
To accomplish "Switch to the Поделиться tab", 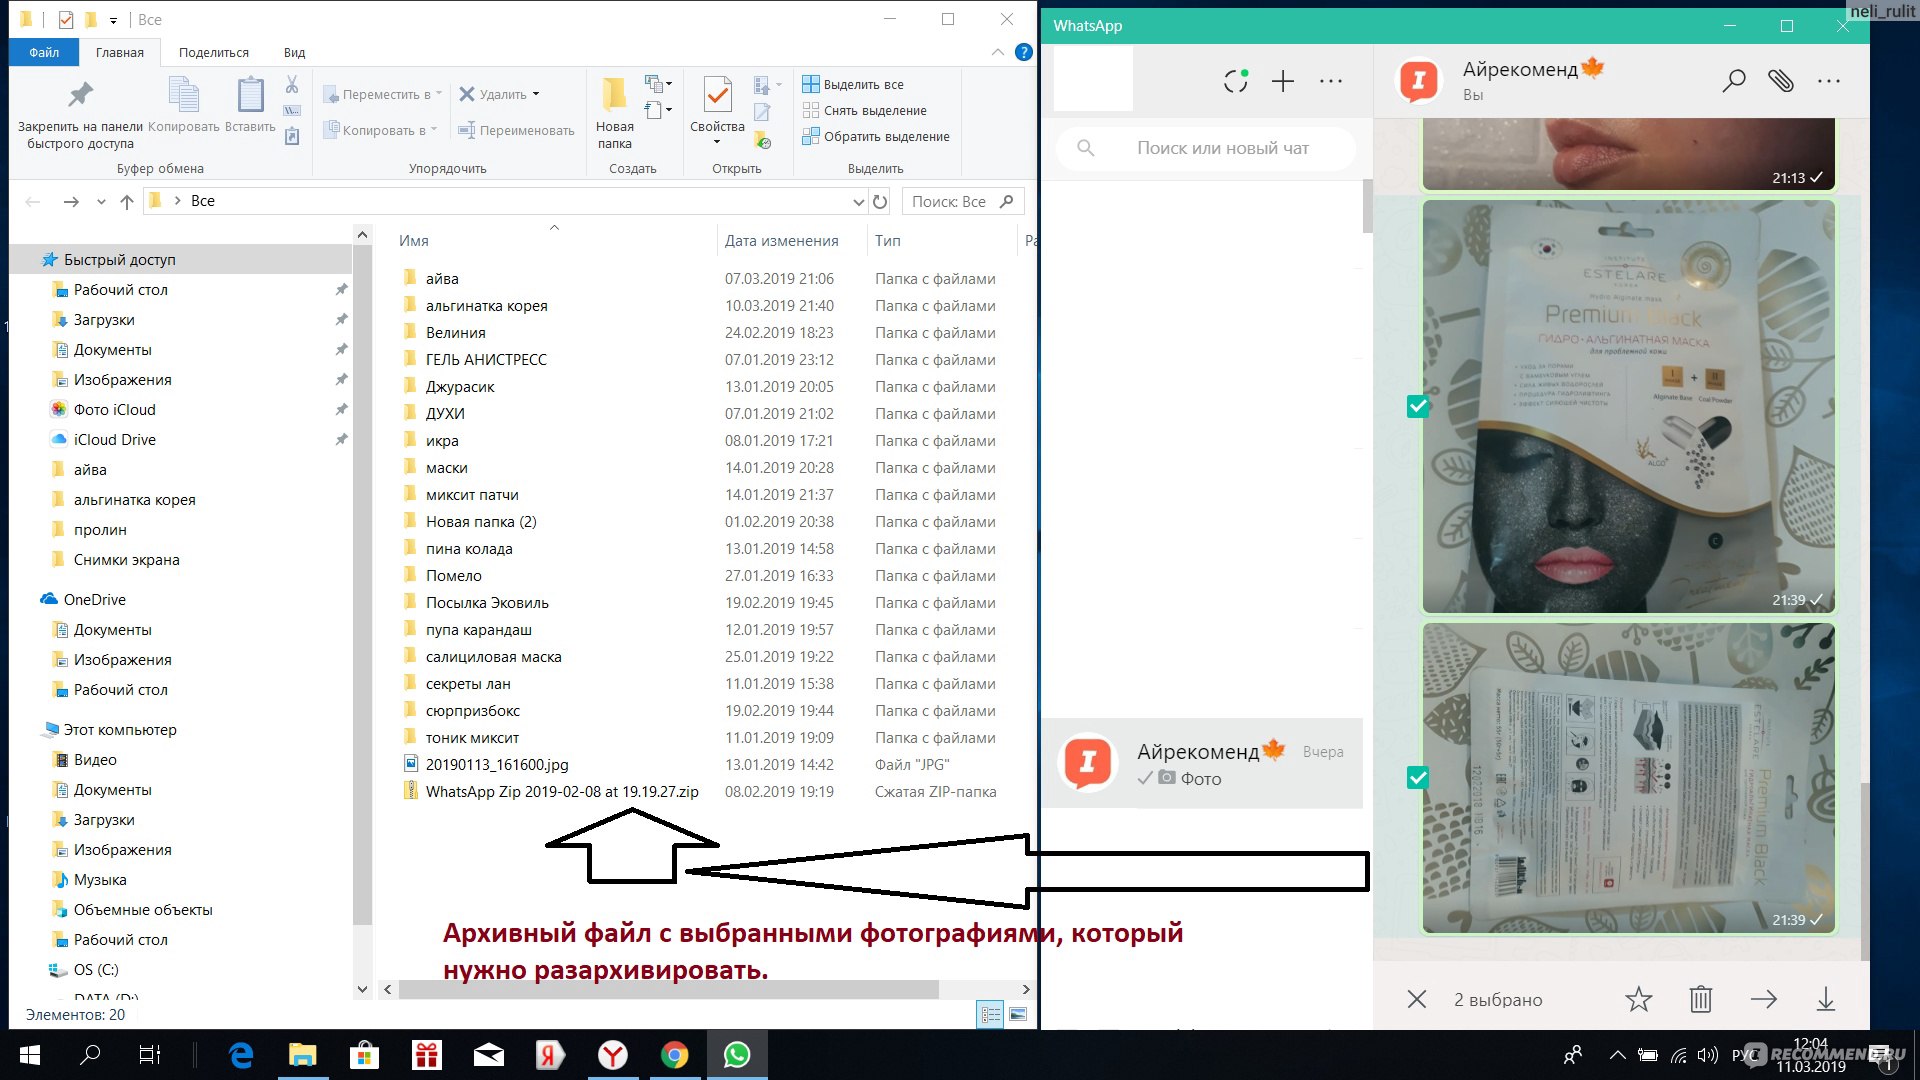I will (214, 52).
